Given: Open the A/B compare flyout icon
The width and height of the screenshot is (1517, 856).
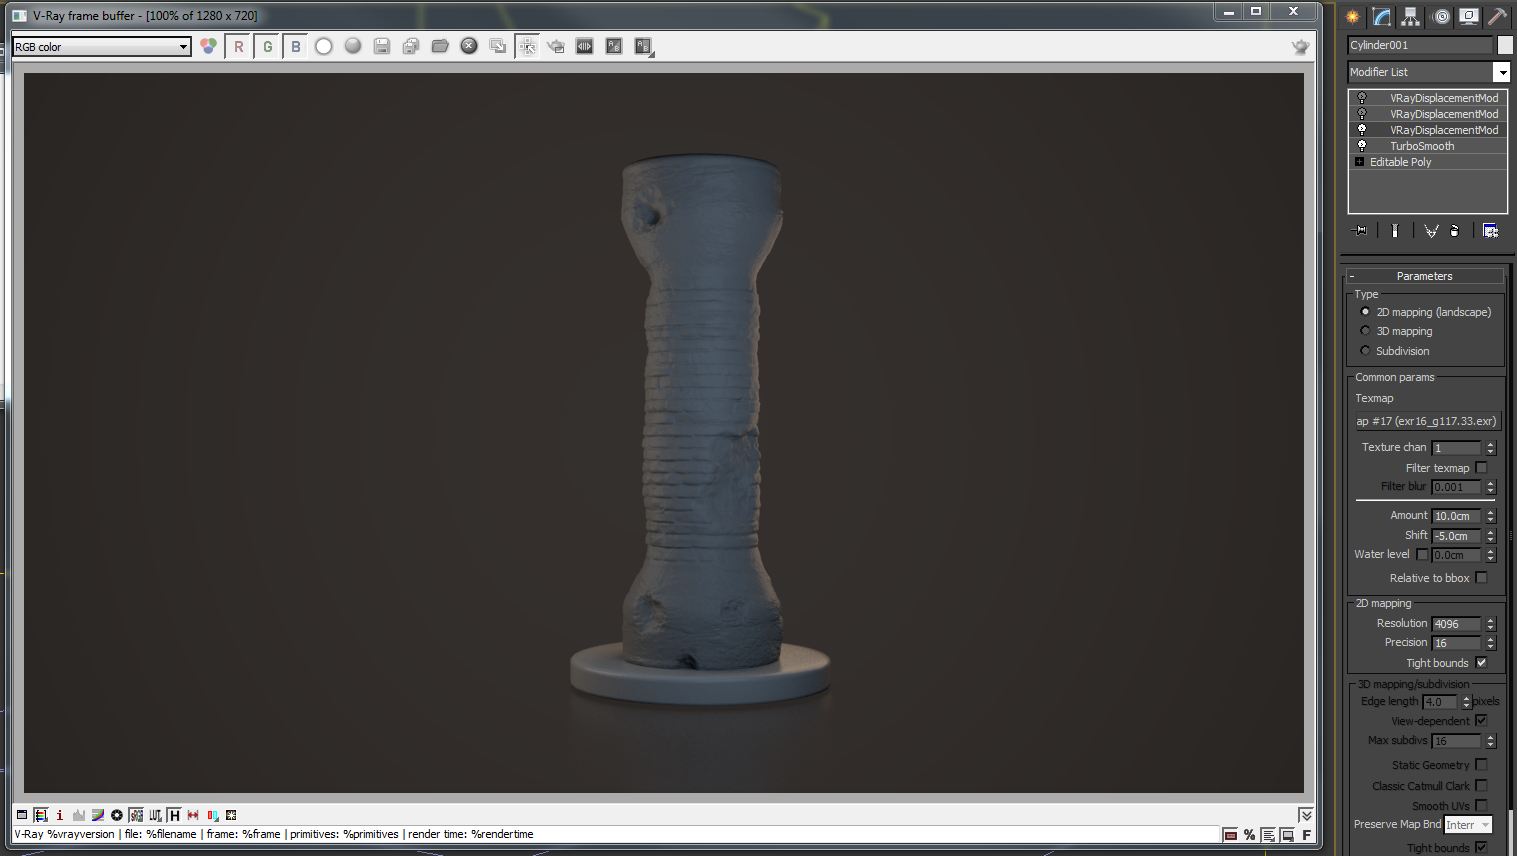Looking at the screenshot, I should coord(643,46).
